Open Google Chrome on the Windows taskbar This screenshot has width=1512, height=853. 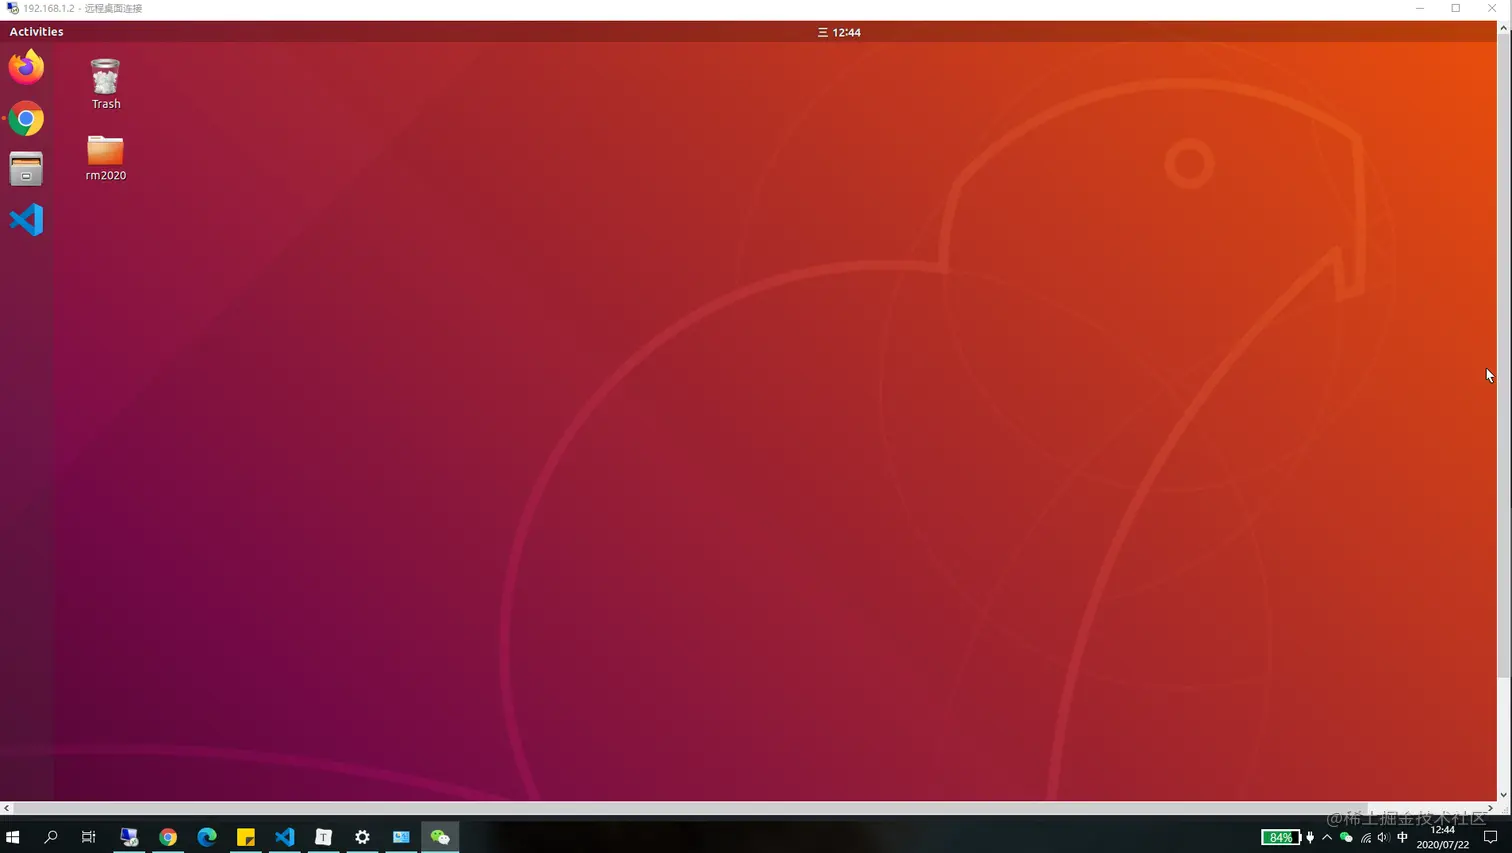point(168,837)
